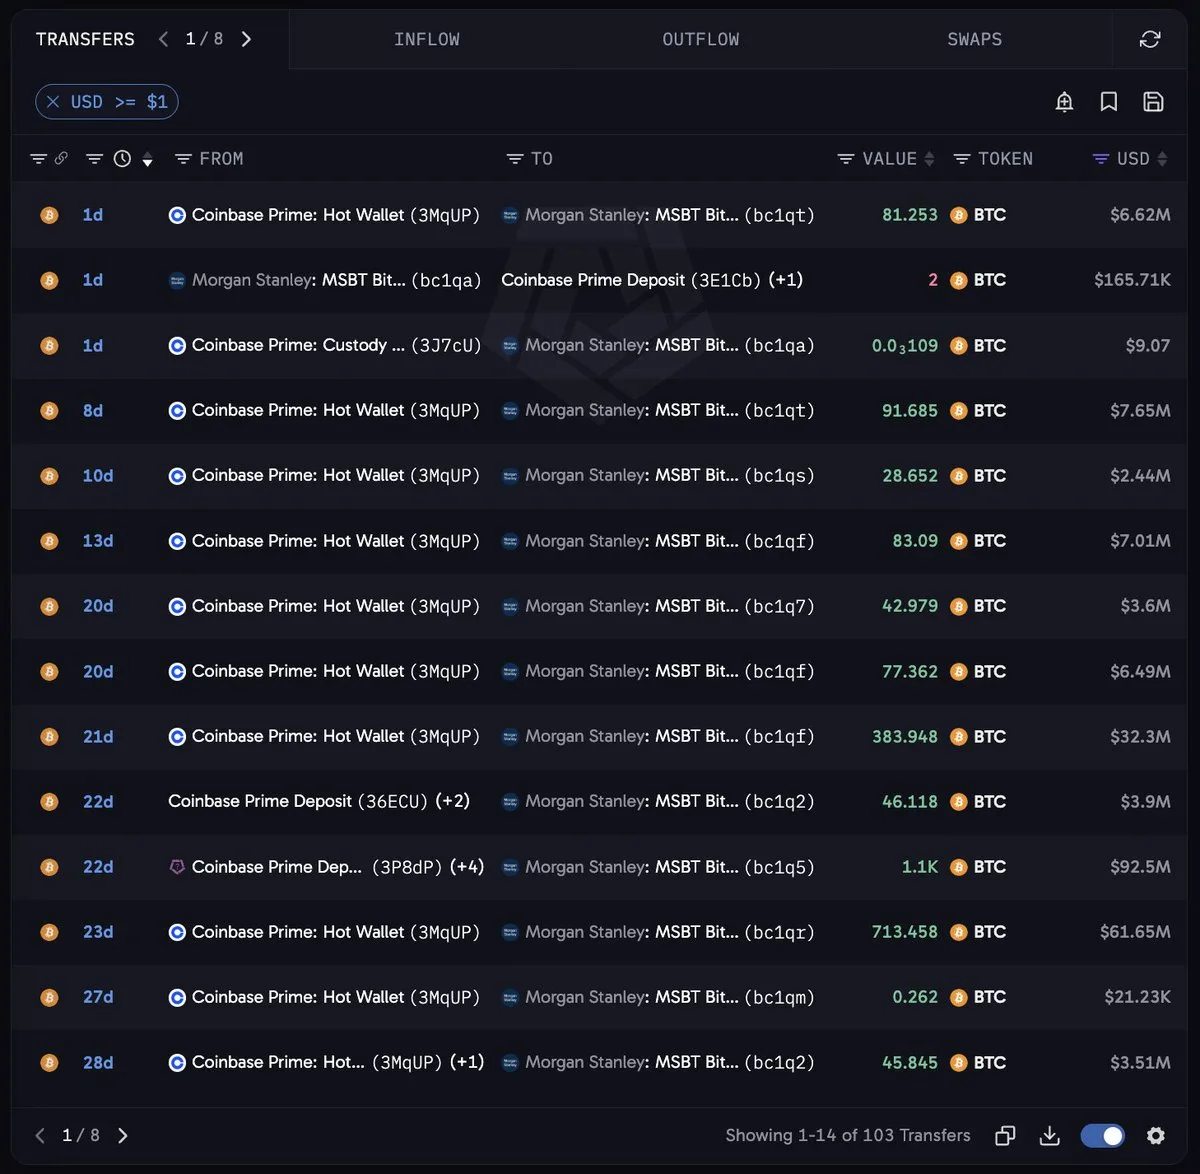Remove the USD >= $1 filter
Viewport: 1200px width, 1174px height.
pos(53,102)
